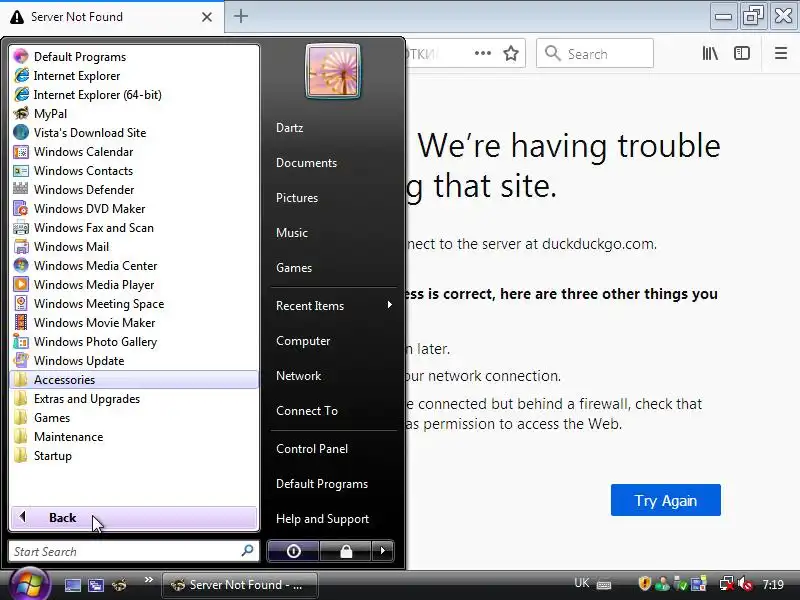
Task: Select Connect To
Action: click(x=307, y=411)
